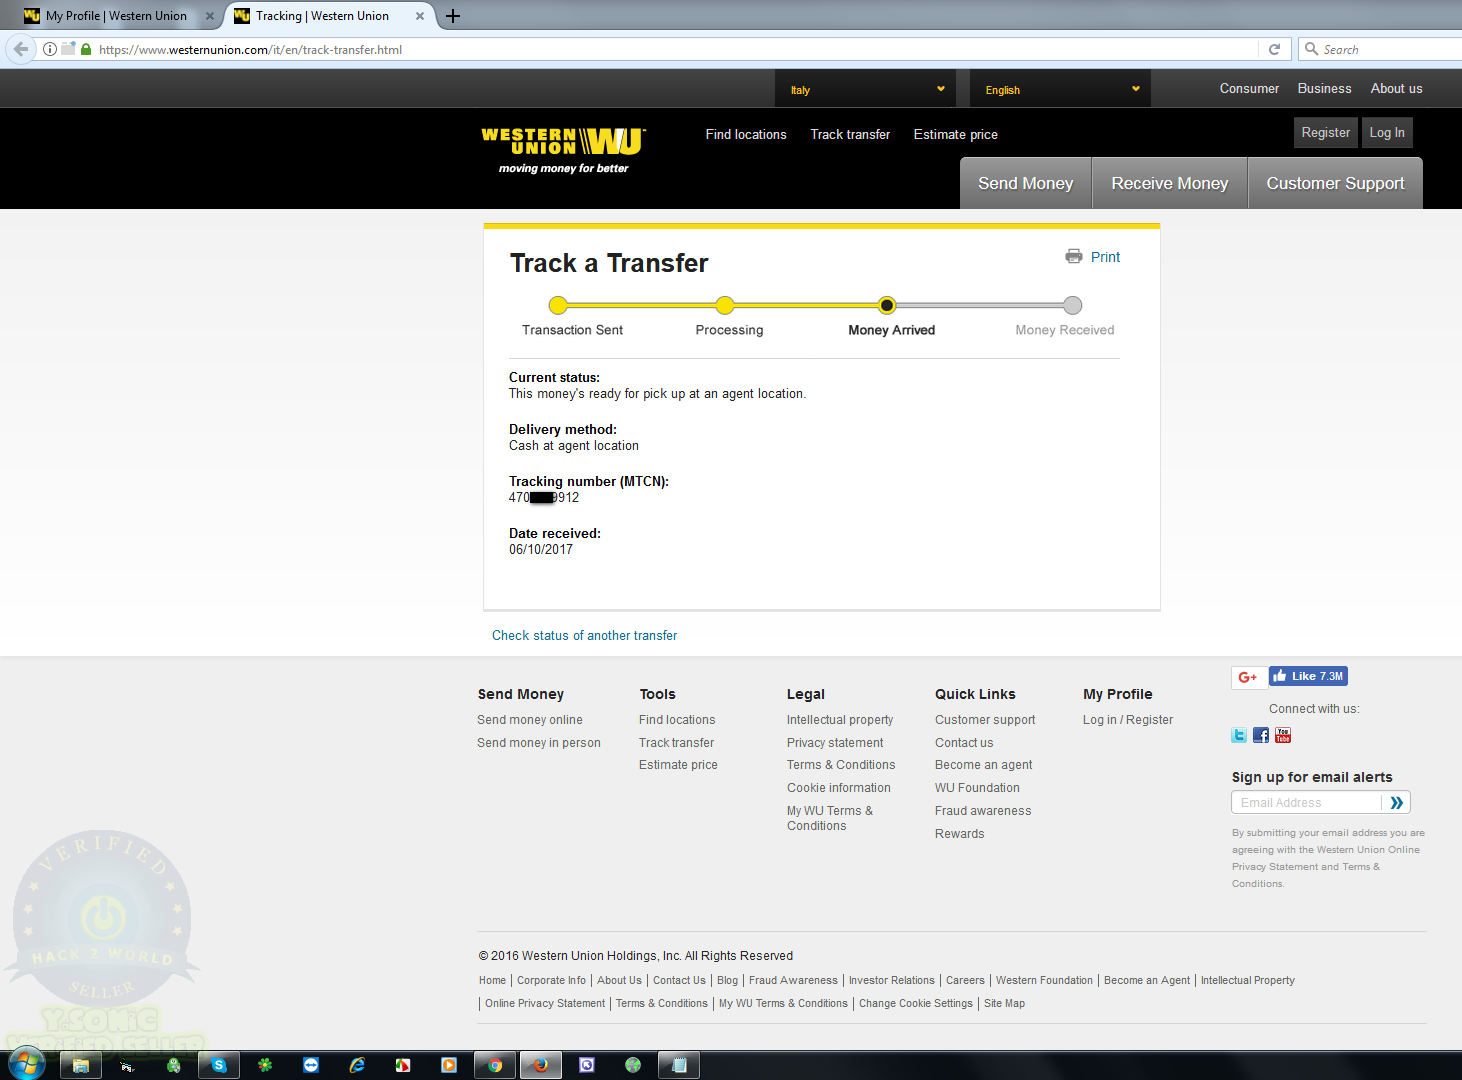Open ICQ flower icon in taskbar
Image resolution: width=1462 pixels, height=1080 pixels.
[x=265, y=1065]
